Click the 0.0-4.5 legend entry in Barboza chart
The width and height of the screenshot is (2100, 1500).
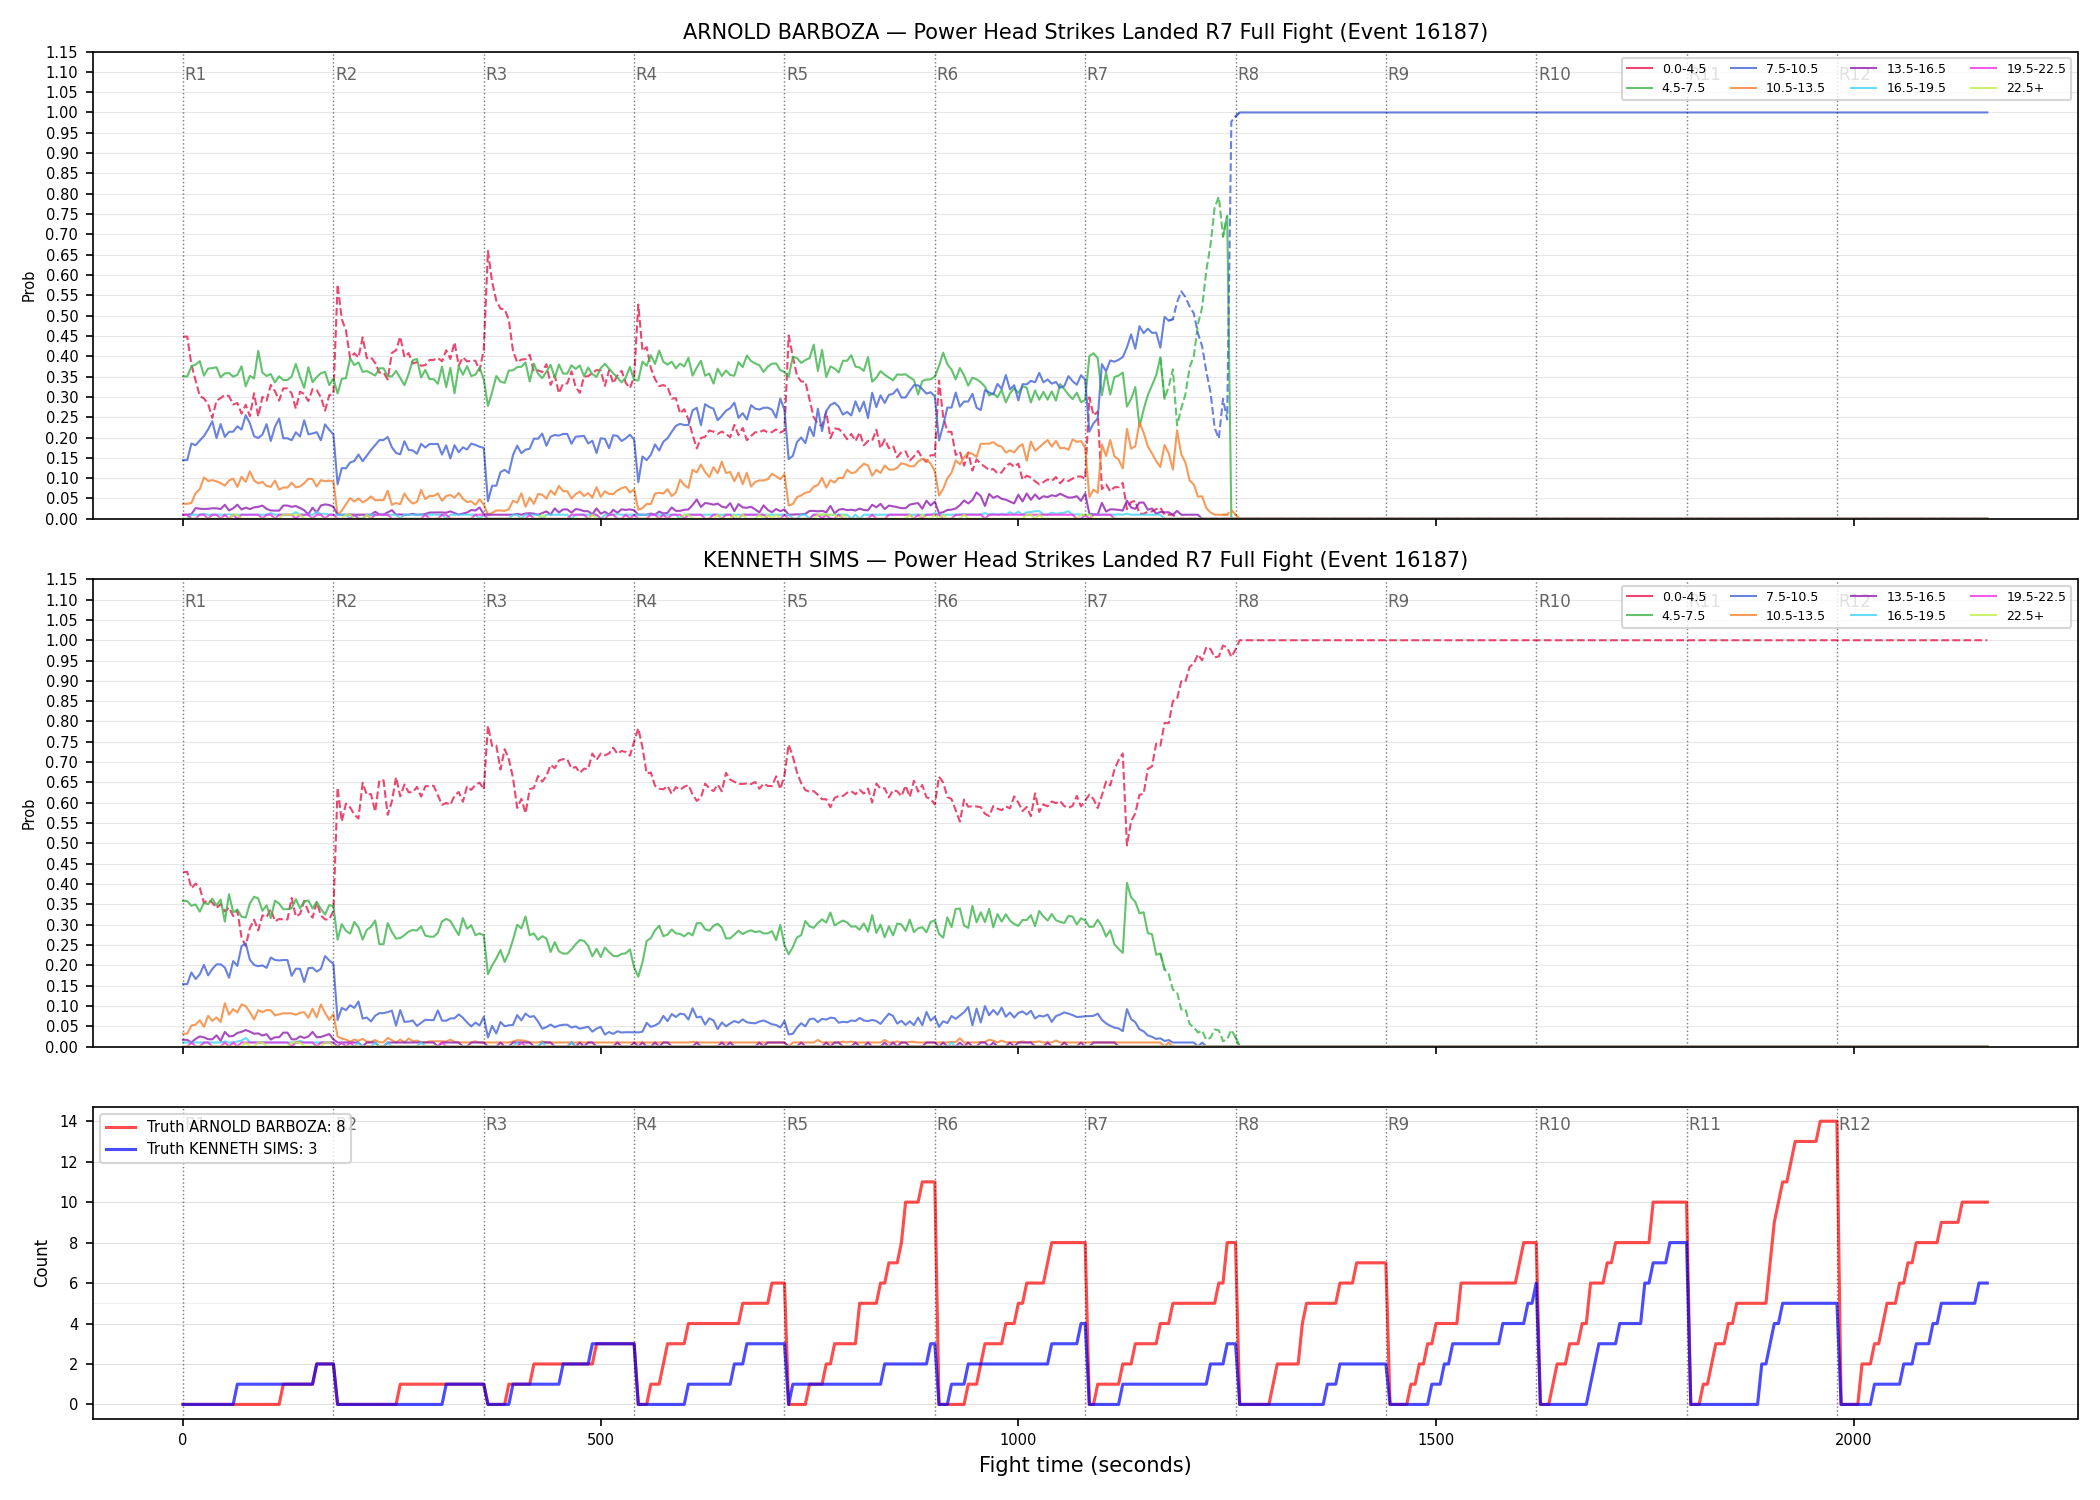tap(1666, 69)
